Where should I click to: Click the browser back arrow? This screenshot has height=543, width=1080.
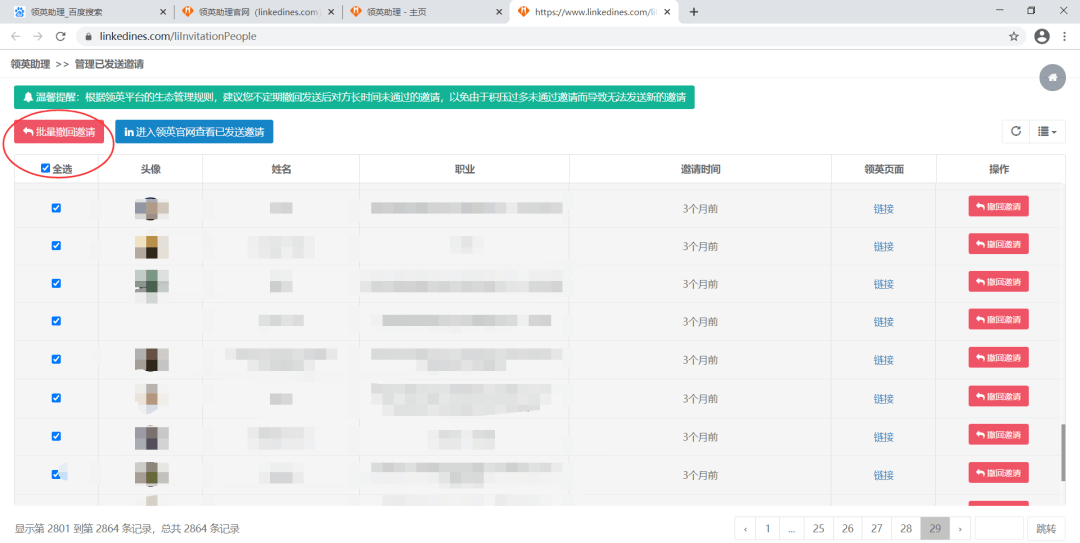coord(15,36)
